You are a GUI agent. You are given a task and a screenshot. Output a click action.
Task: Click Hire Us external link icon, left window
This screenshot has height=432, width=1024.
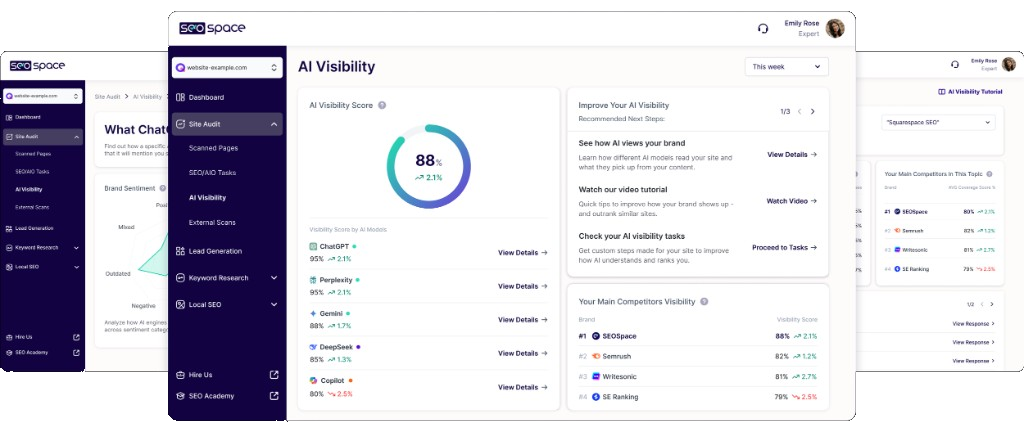76,337
